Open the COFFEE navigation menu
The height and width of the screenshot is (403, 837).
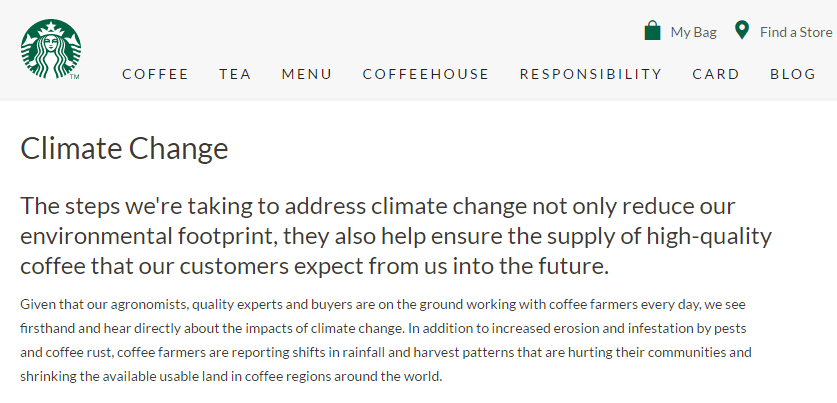(155, 74)
